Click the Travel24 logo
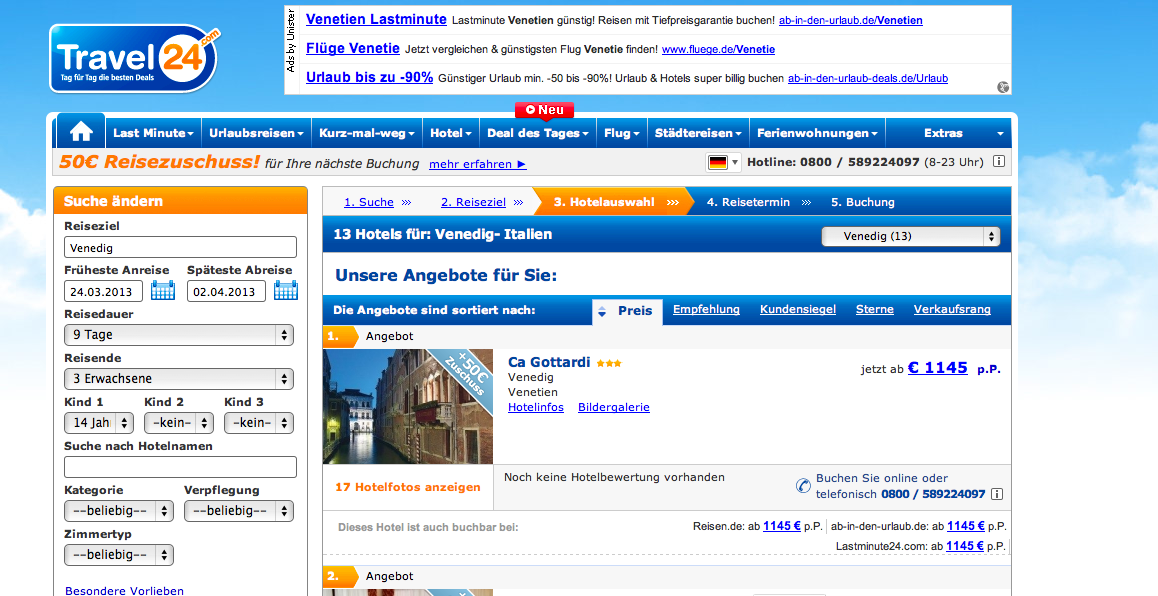The height and width of the screenshot is (596, 1158). [x=133, y=58]
